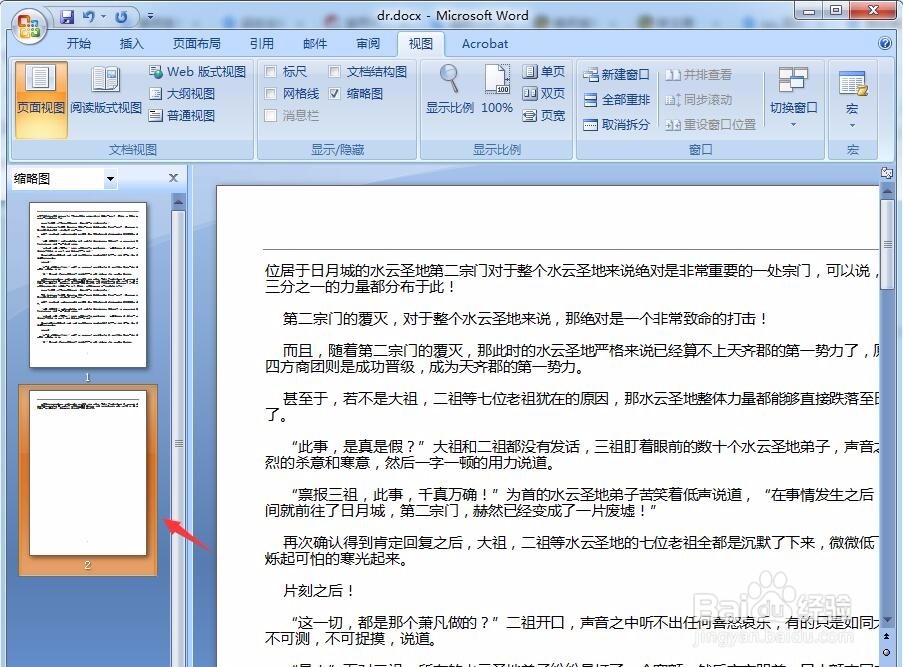Open the 邮件 Mailings tab

pyautogui.click(x=314, y=44)
